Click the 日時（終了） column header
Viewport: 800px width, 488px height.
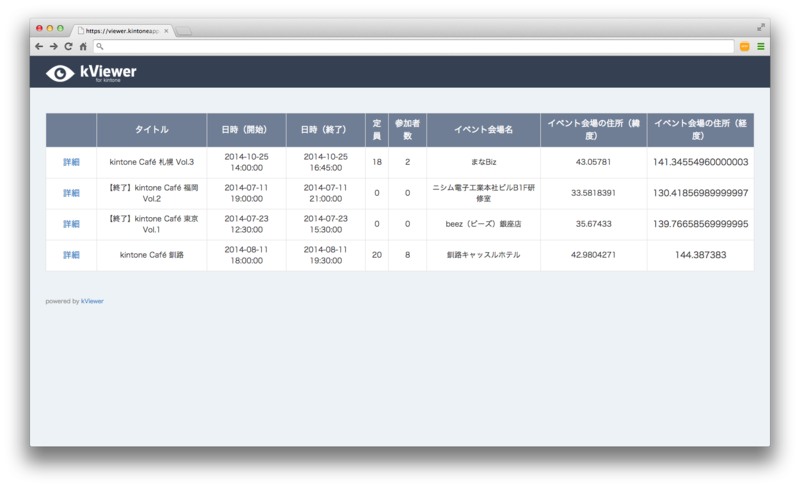click(326, 130)
